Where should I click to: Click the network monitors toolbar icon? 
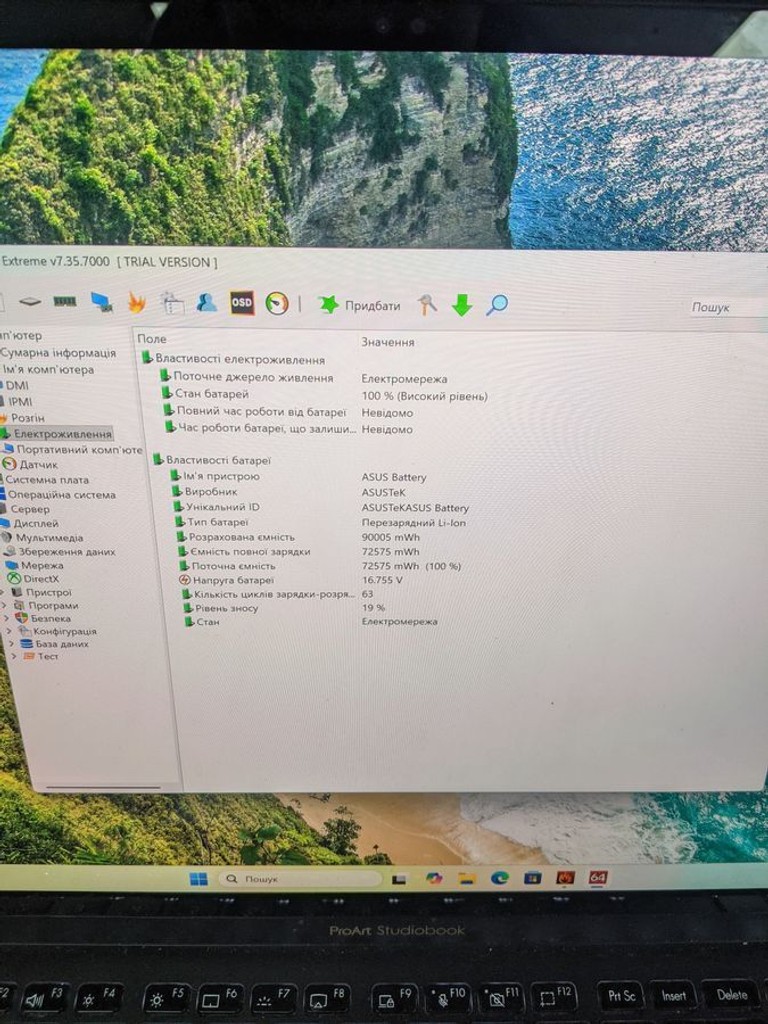(101, 302)
